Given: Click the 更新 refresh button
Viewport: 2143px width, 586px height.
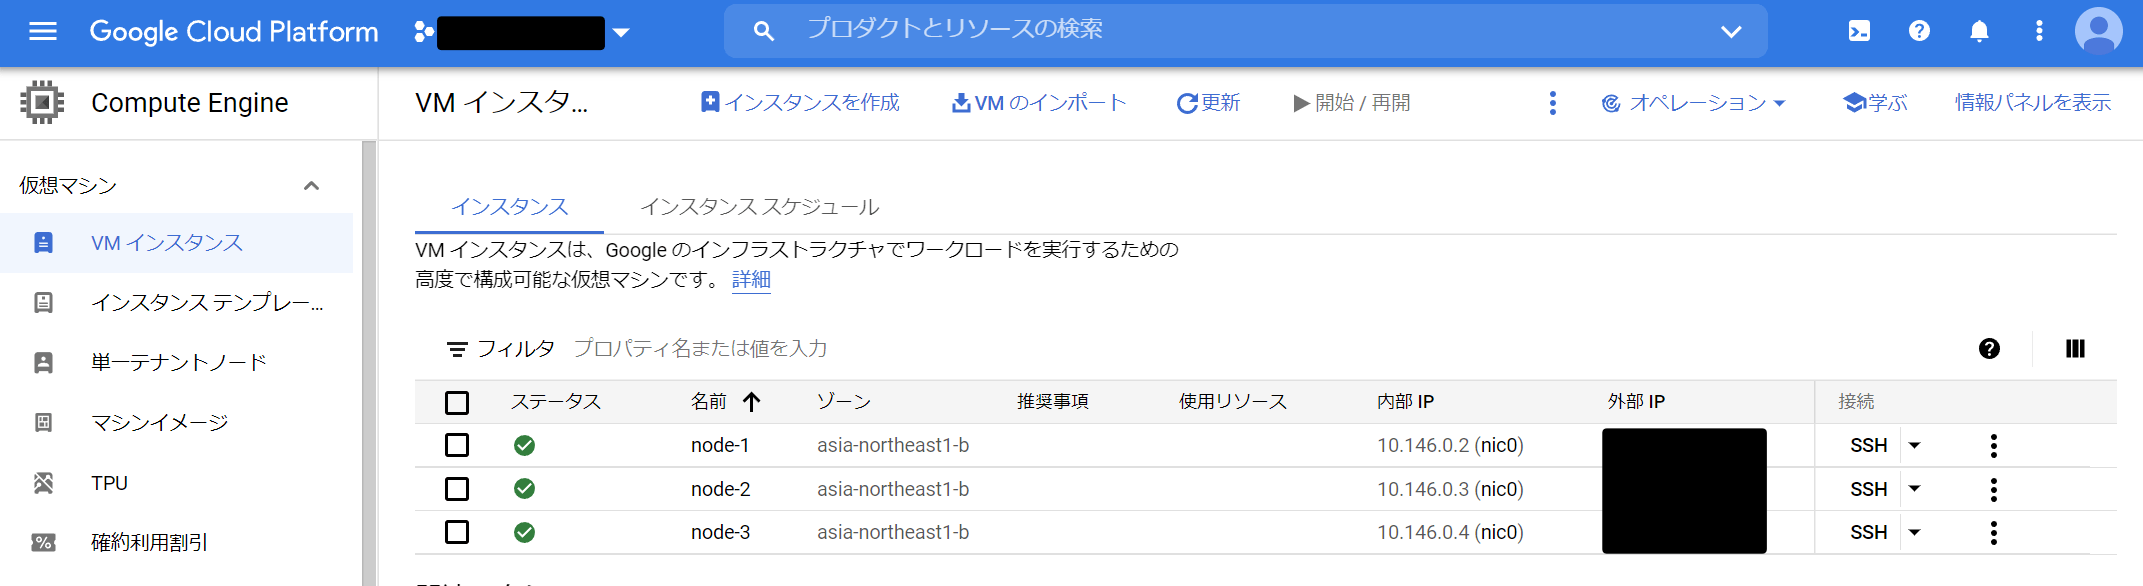Looking at the screenshot, I should [x=1208, y=103].
